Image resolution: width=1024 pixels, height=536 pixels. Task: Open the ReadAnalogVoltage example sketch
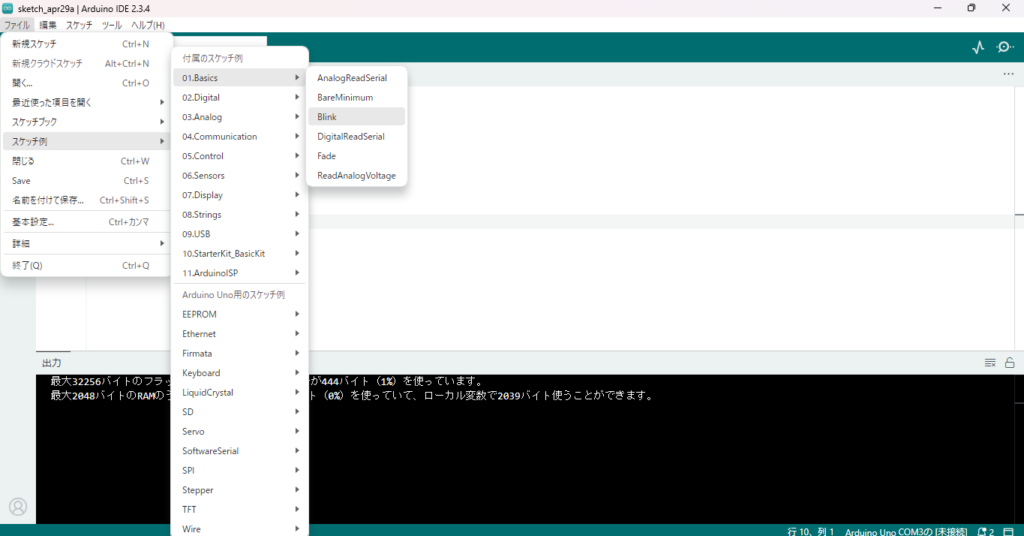(357, 176)
